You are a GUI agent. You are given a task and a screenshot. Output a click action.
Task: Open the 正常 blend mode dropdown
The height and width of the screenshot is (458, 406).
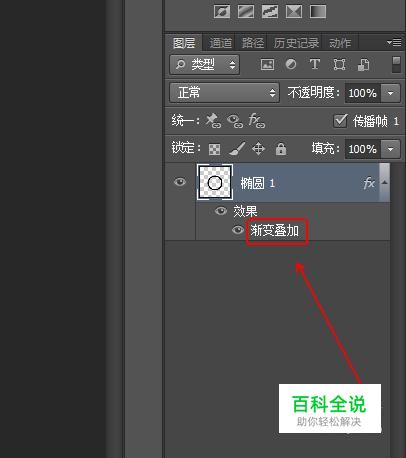tap(224, 92)
